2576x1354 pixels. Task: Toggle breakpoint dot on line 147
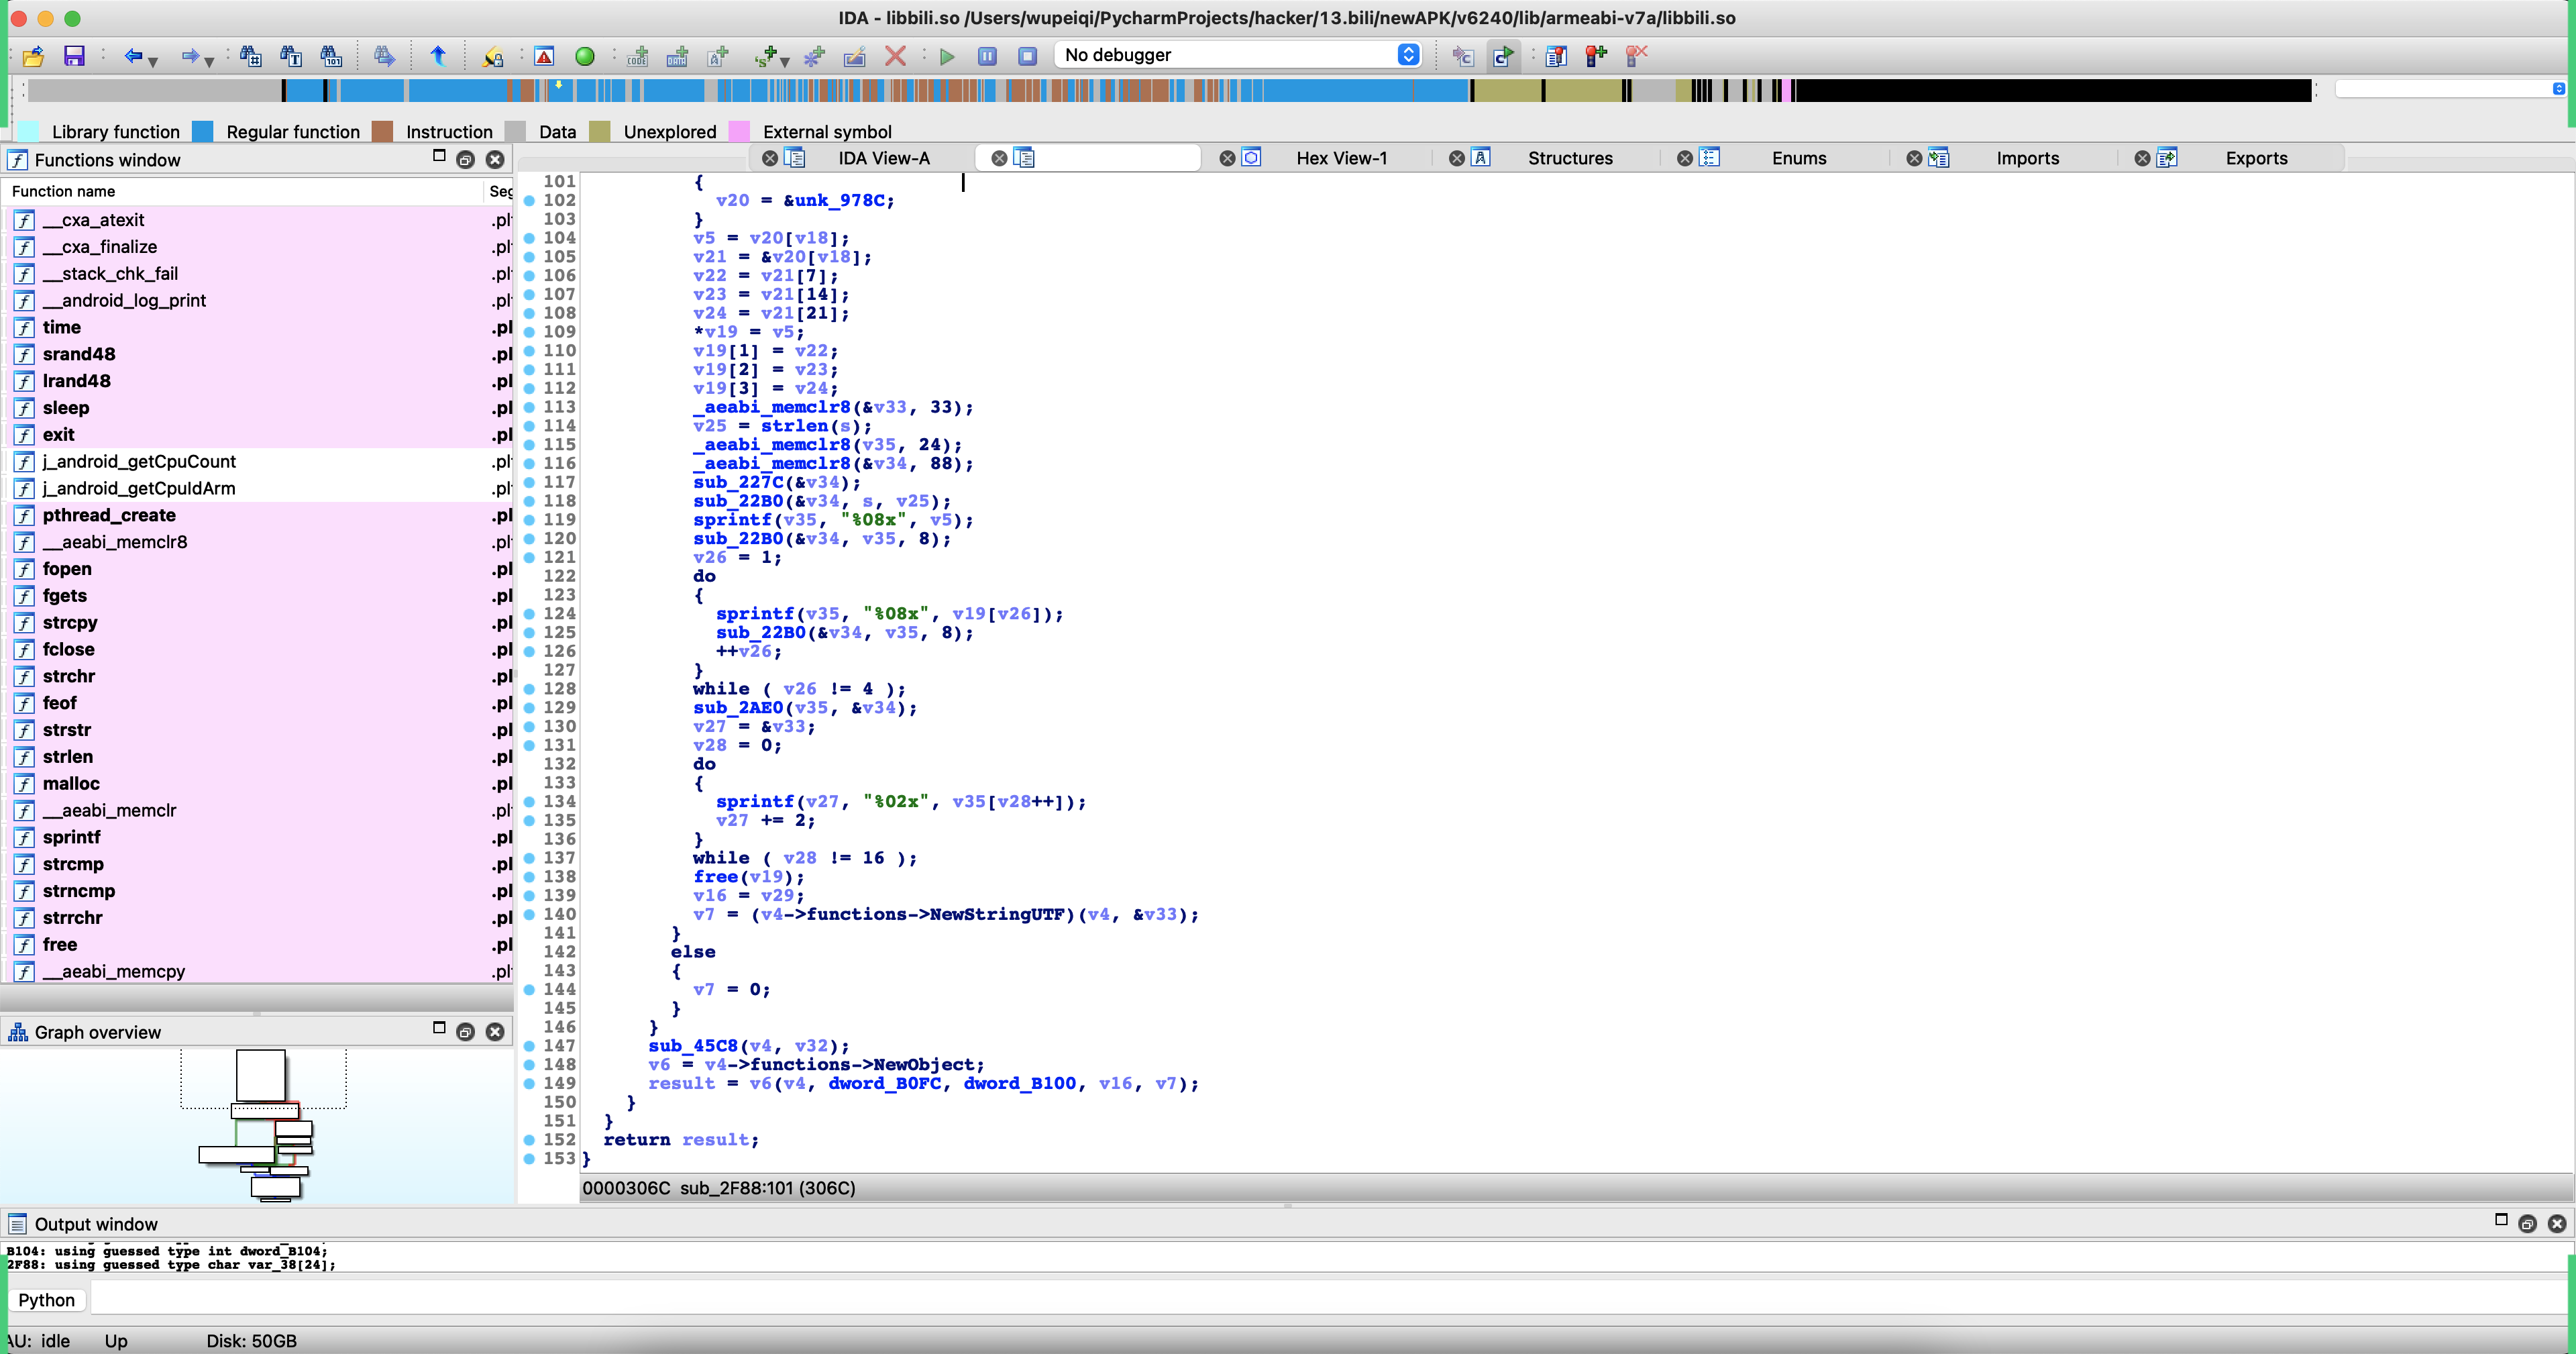click(529, 1046)
